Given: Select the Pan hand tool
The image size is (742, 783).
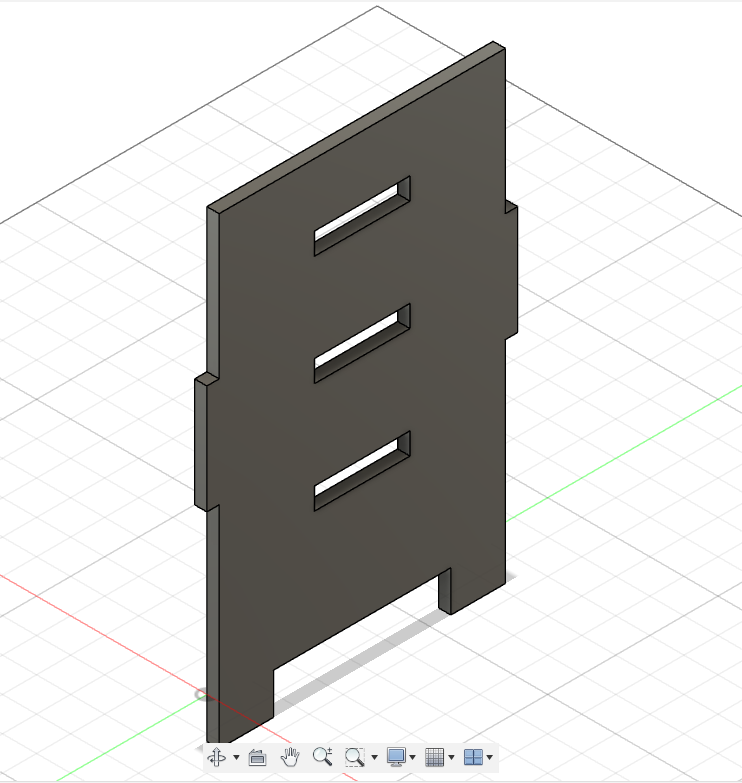Looking at the screenshot, I should point(290,757).
